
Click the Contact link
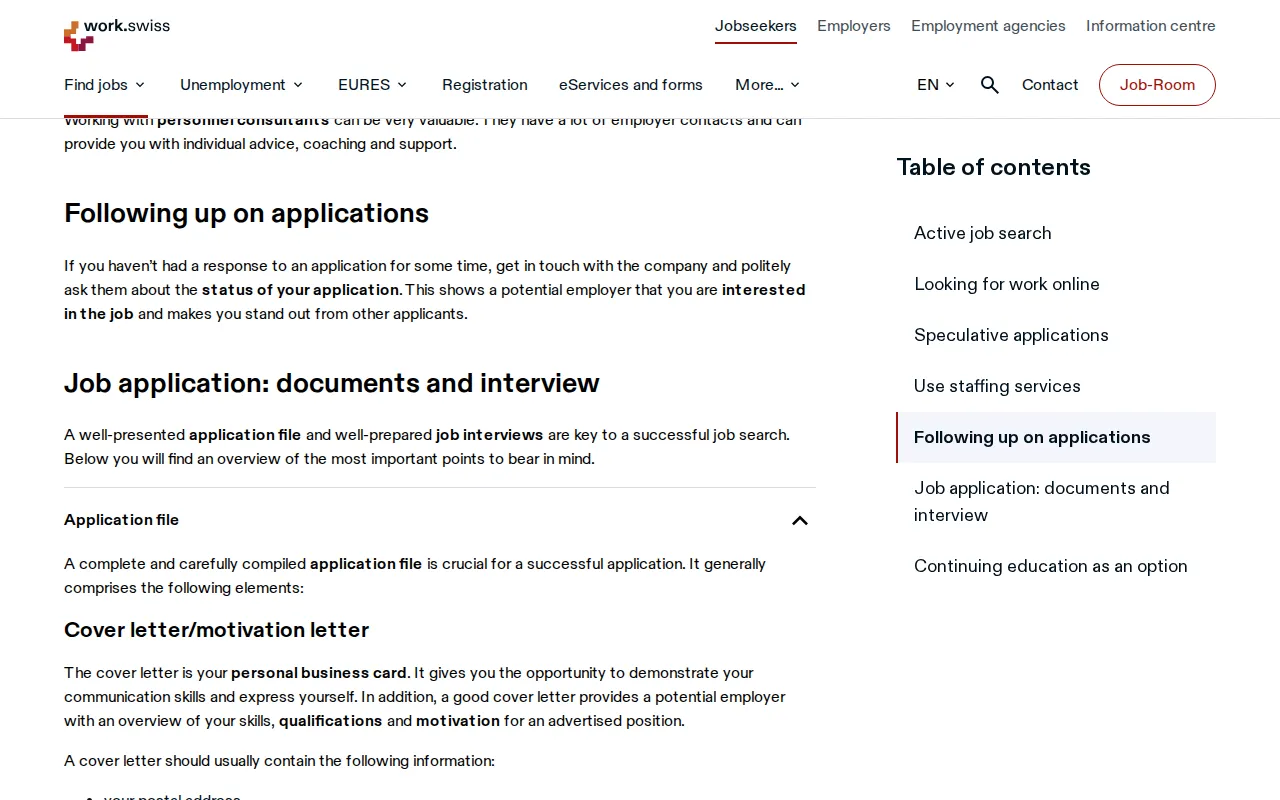(1050, 85)
